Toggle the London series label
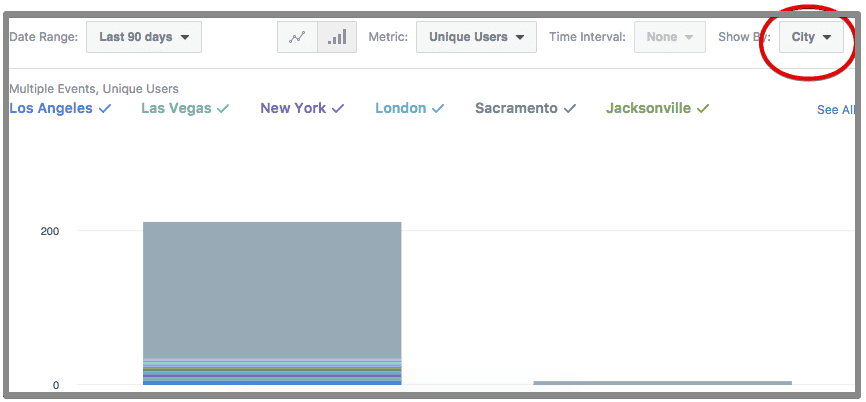Viewport: 866px width, 402px height. (400, 108)
